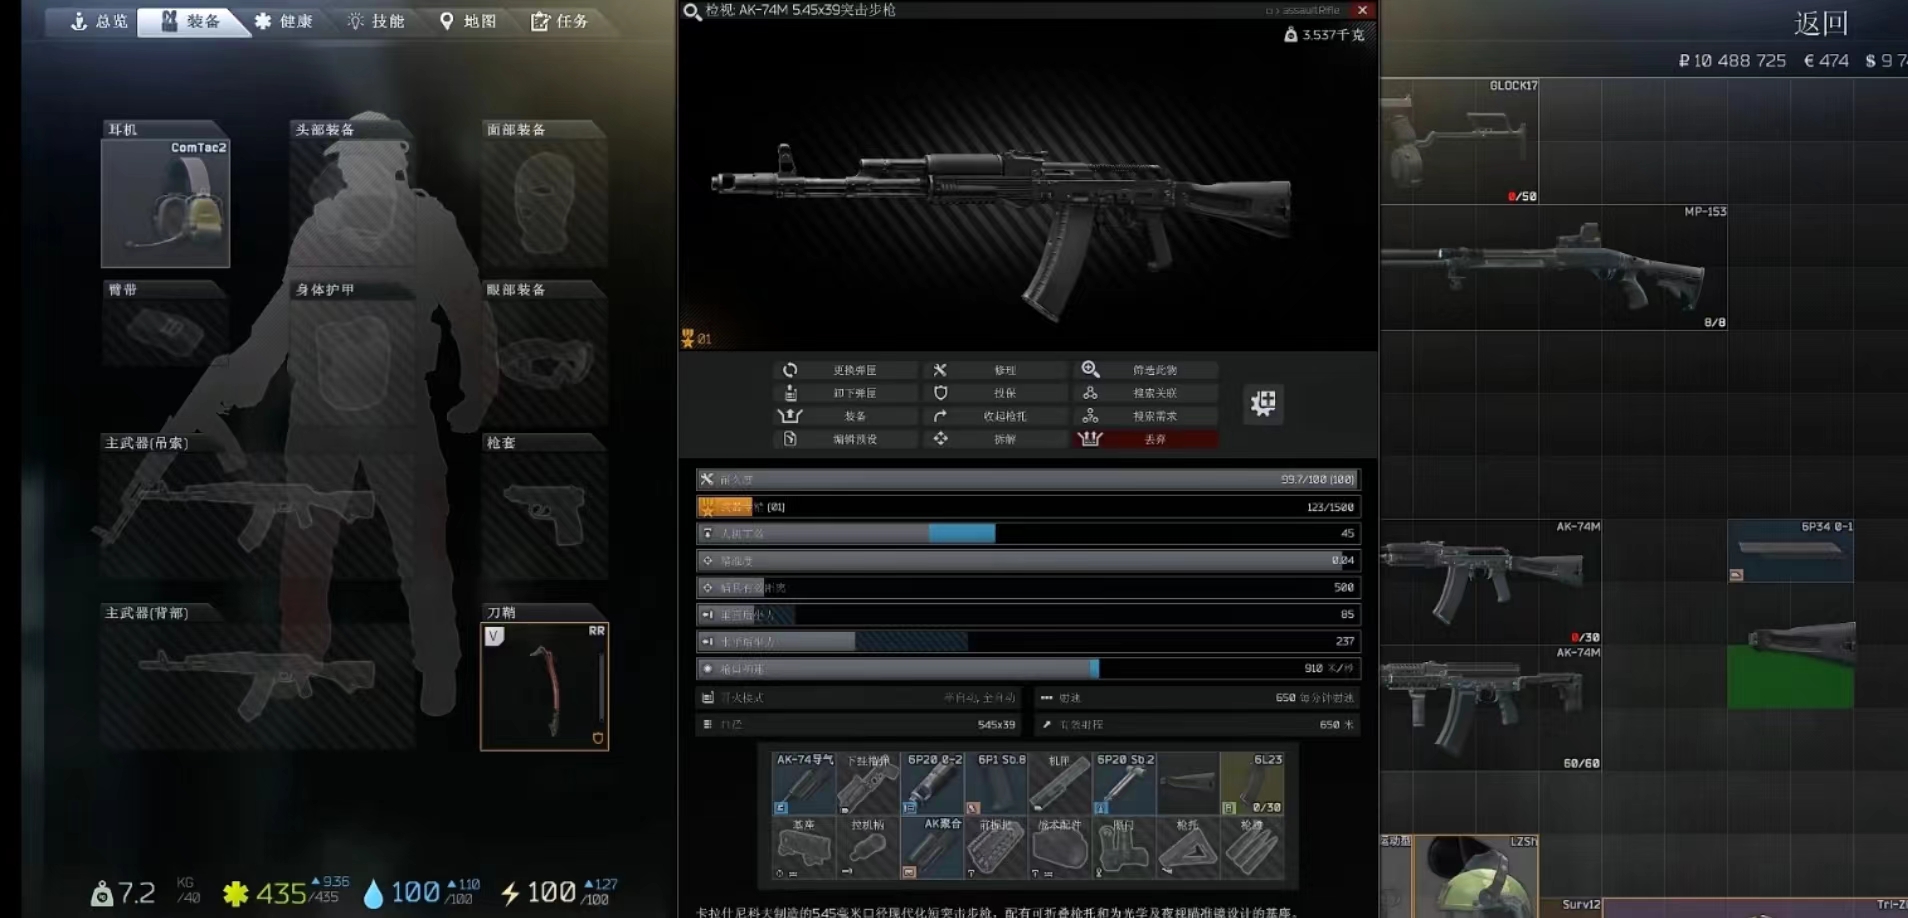Click the 修理 repair wrench option
The height and width of the screenshot is (918, 1908).
point(995,370)
